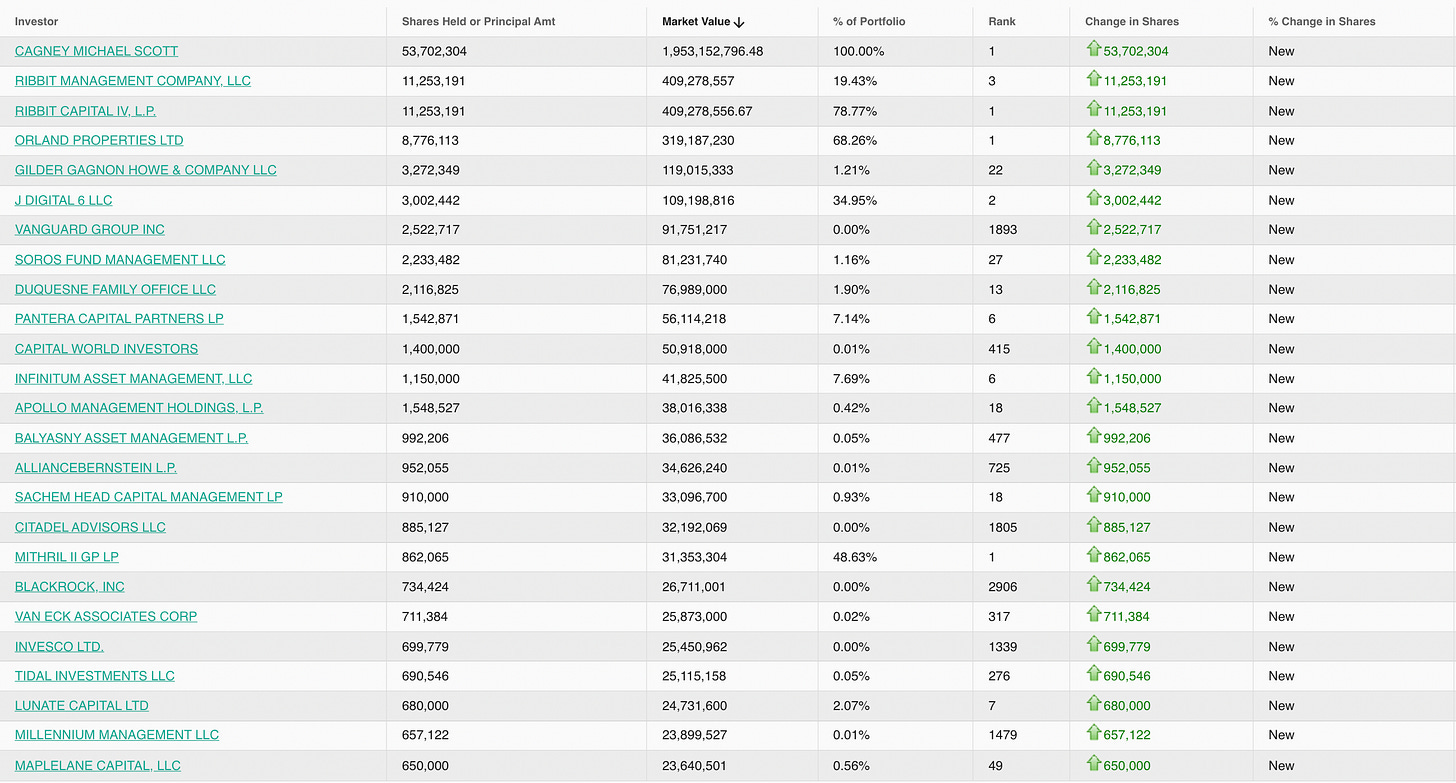Sort table by Investor column

(x=37, y=21)
